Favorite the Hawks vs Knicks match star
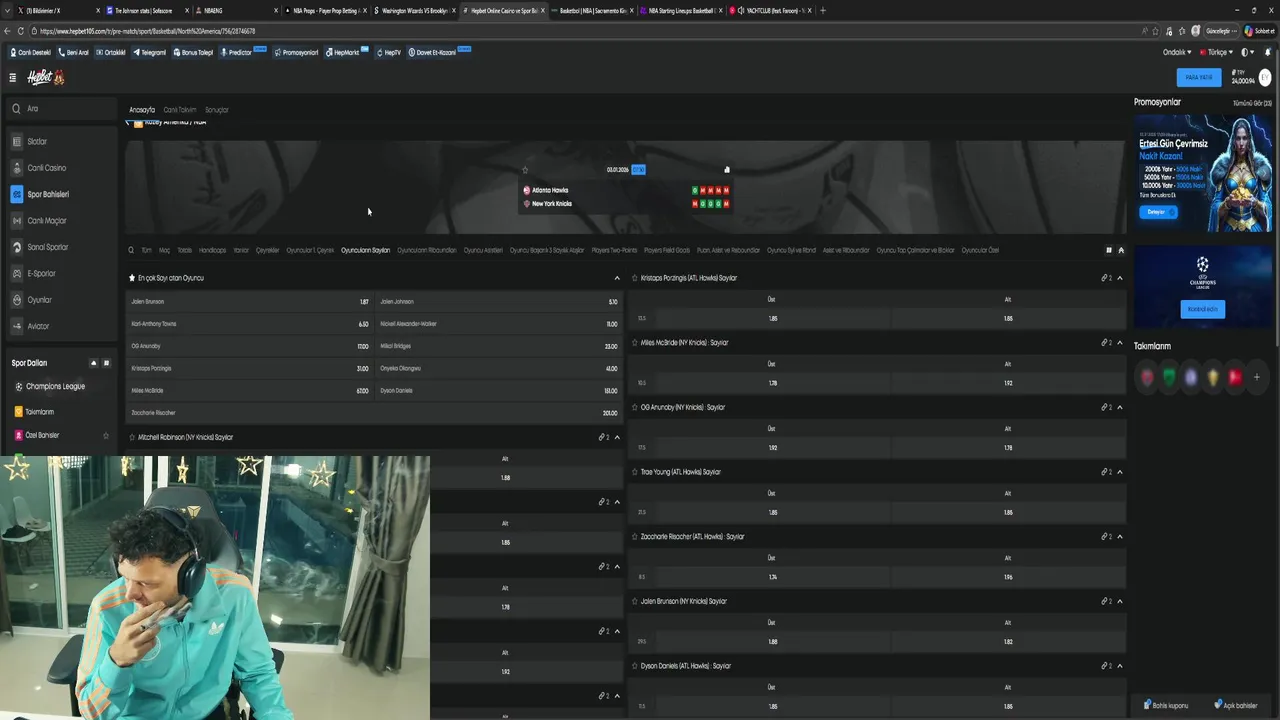1280x720 pixels. click(525, 170)
